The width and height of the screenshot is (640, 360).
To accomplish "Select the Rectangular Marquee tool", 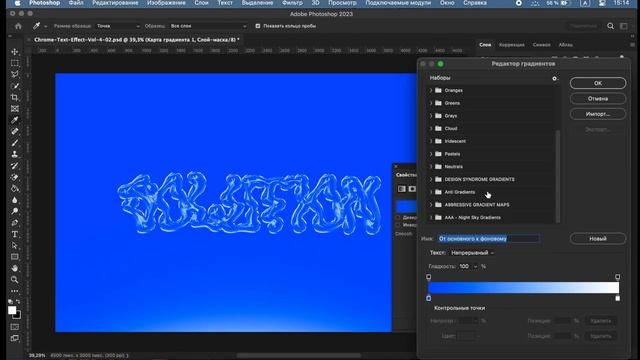I will 15,63.
